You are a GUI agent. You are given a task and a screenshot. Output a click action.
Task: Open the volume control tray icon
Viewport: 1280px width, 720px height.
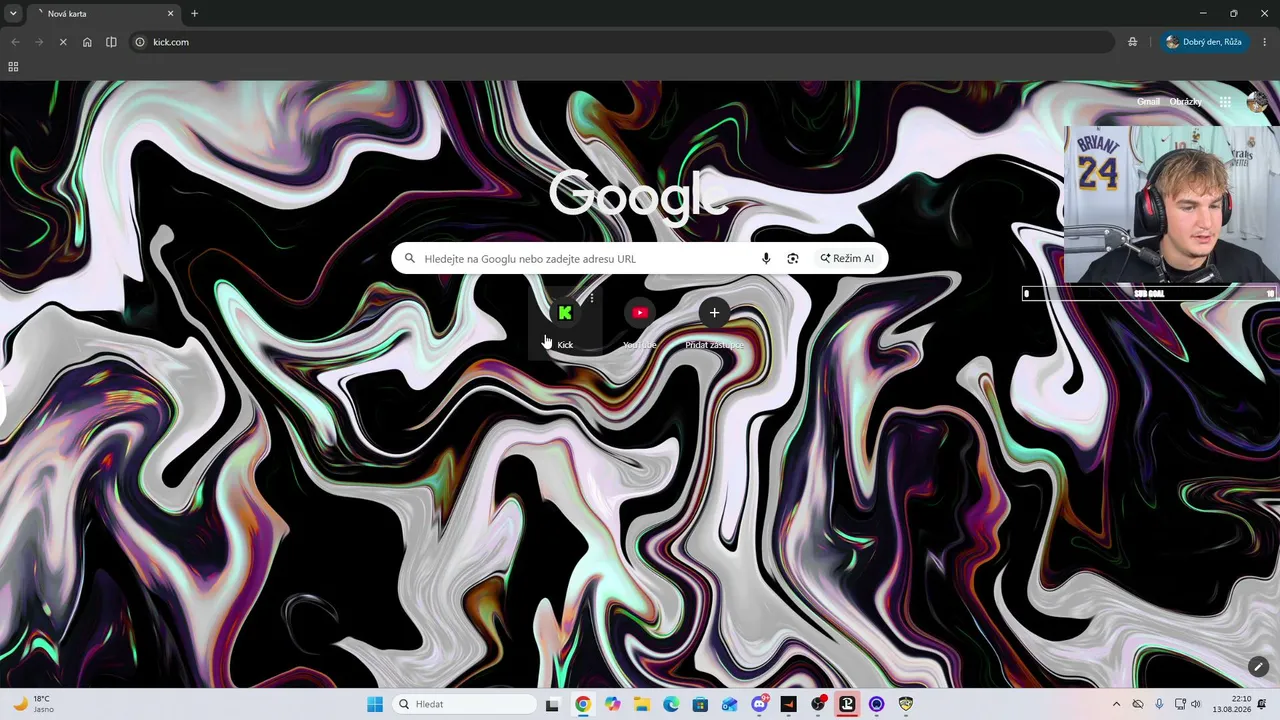1196,704
